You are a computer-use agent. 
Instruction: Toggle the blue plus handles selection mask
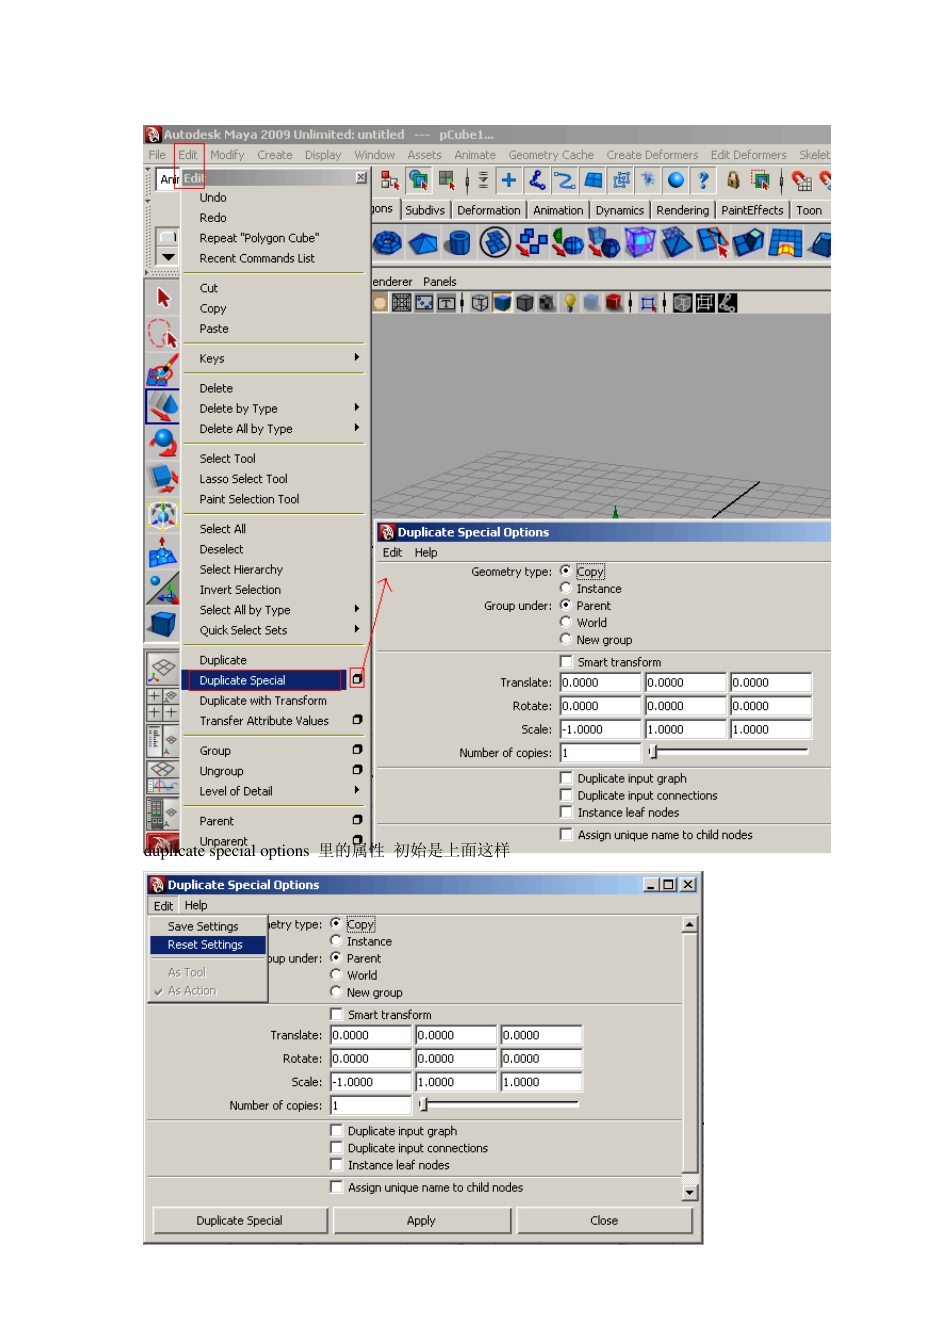[x=509, y=180]
